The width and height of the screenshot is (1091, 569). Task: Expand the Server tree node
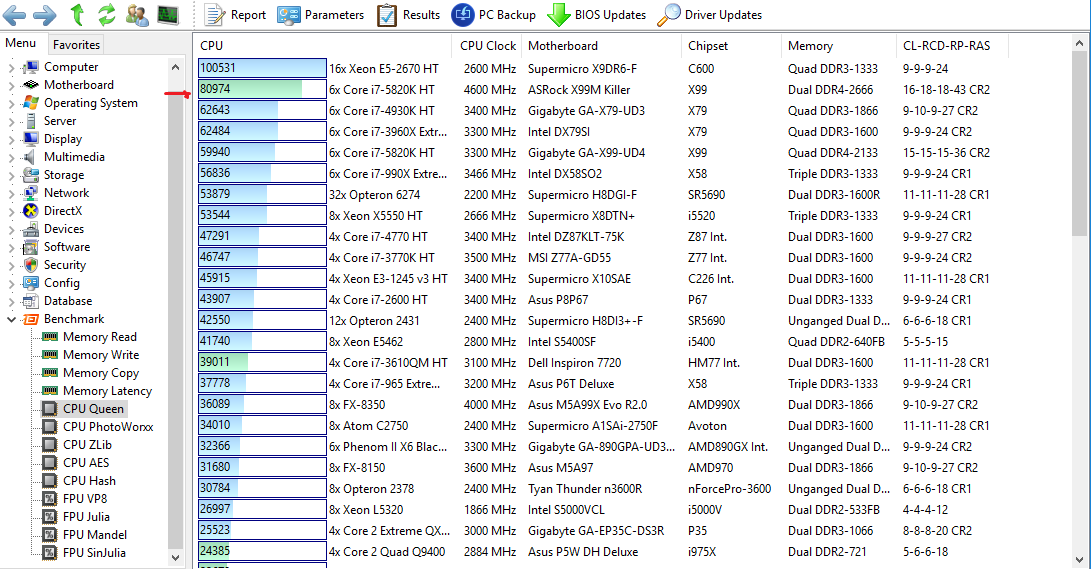coord(11,122)
